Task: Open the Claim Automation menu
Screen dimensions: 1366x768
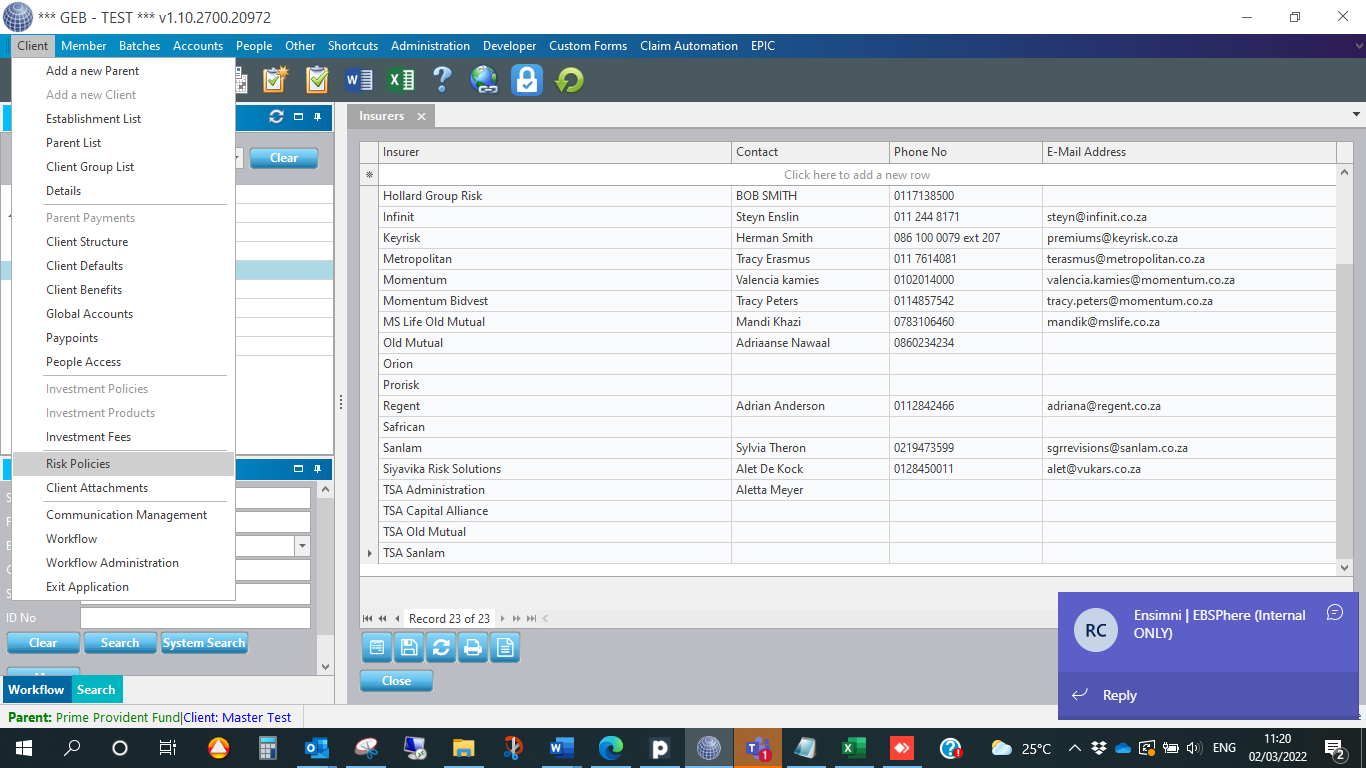Action: tap(689, 46)
